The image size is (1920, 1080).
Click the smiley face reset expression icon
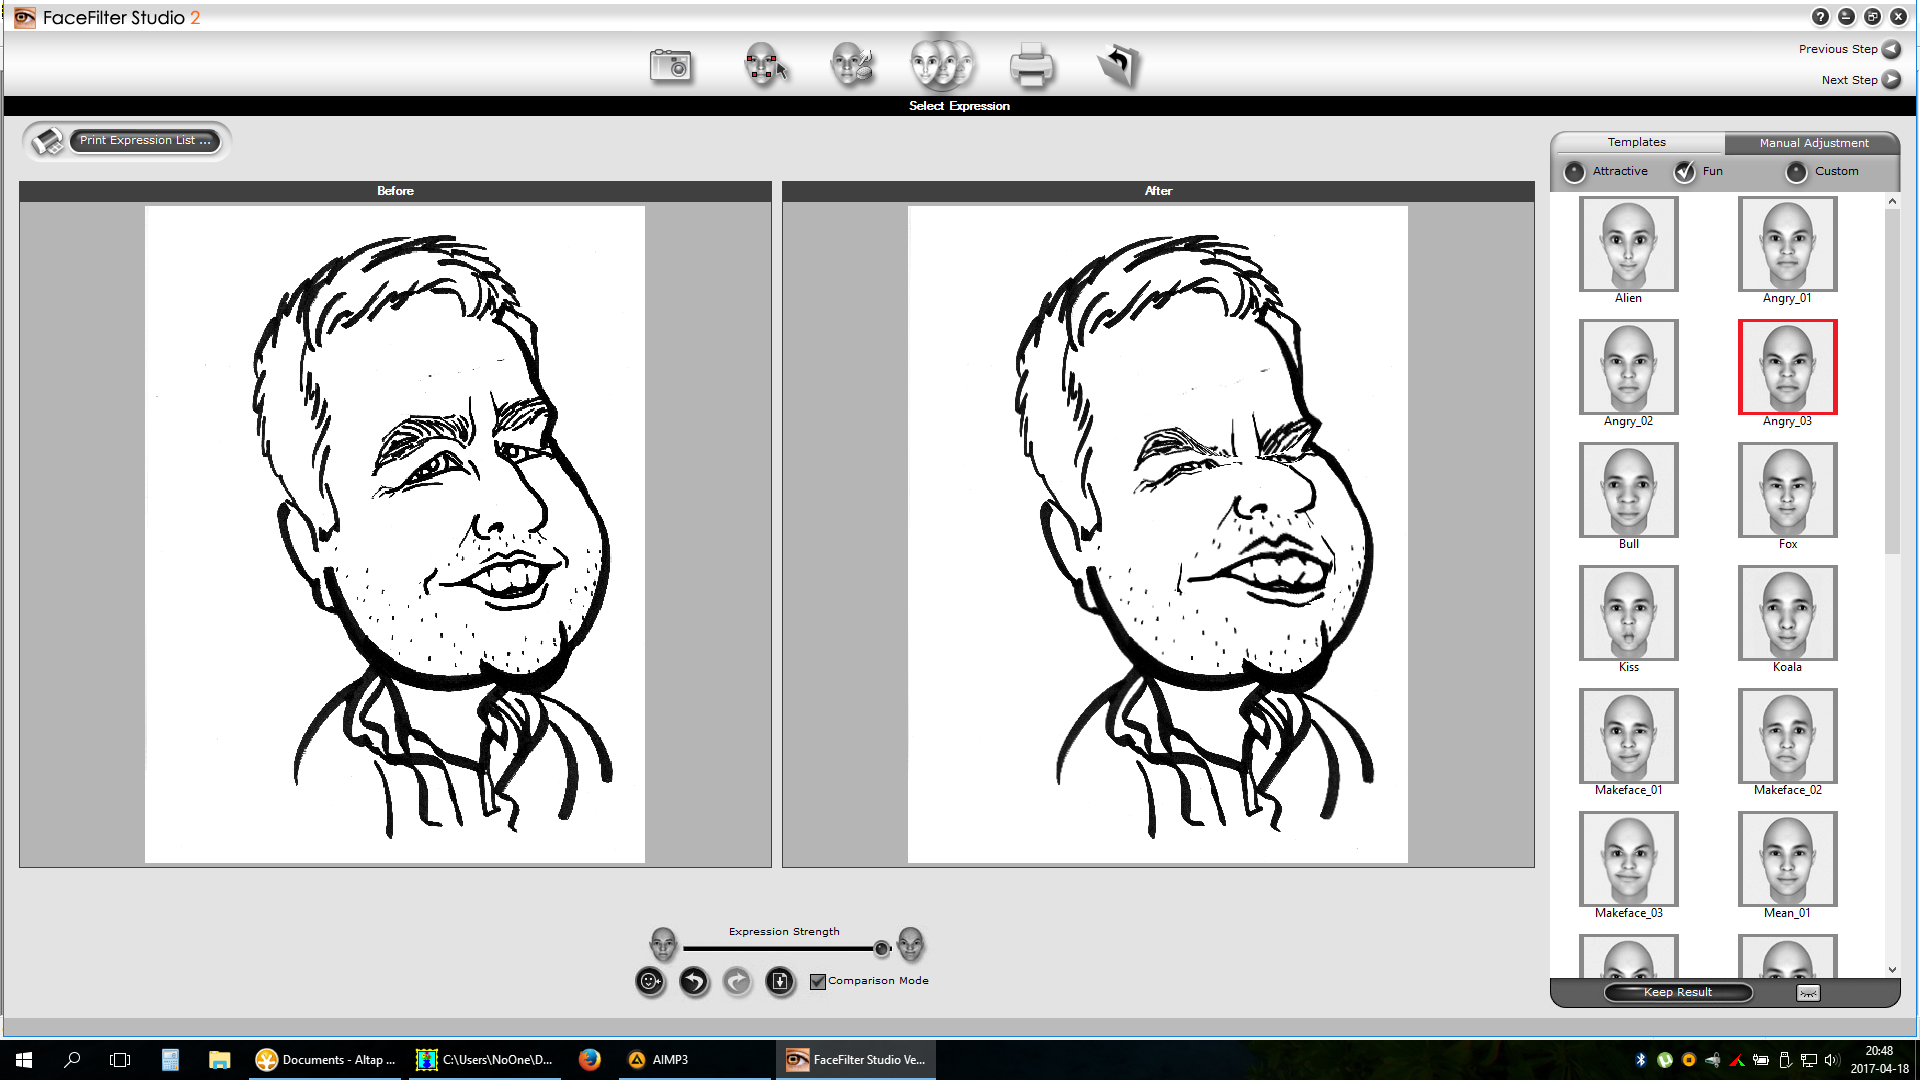pyautogui.click(x=650, y=982)
